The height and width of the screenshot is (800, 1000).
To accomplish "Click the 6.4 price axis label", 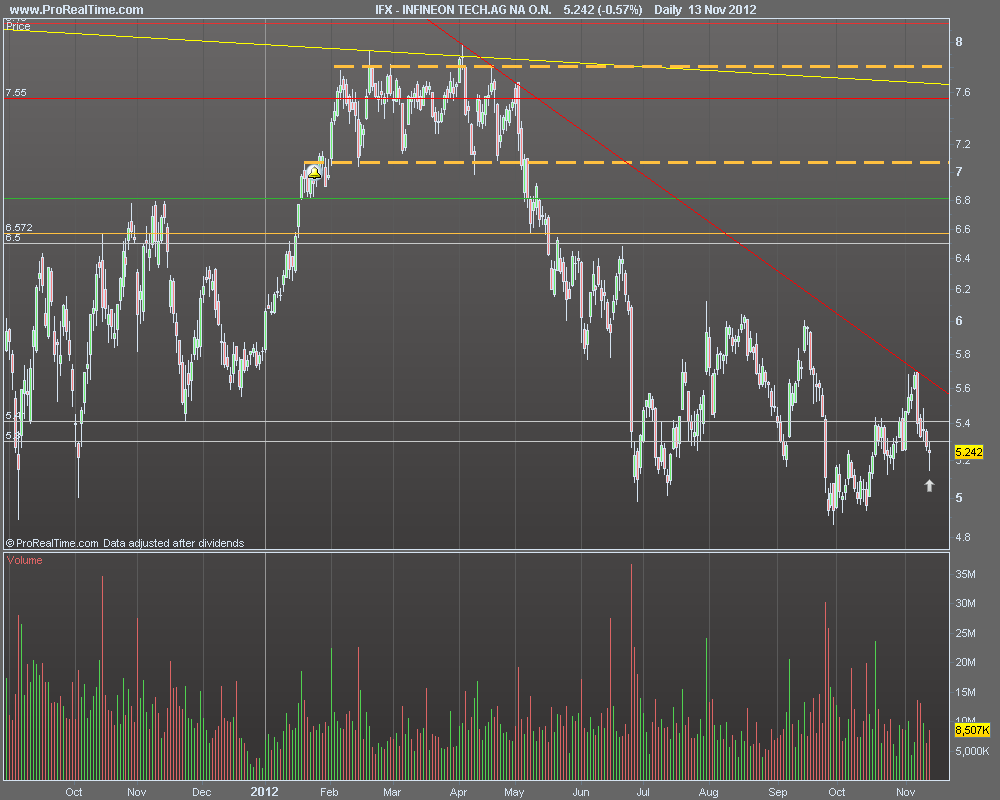I will coord(962,258).
